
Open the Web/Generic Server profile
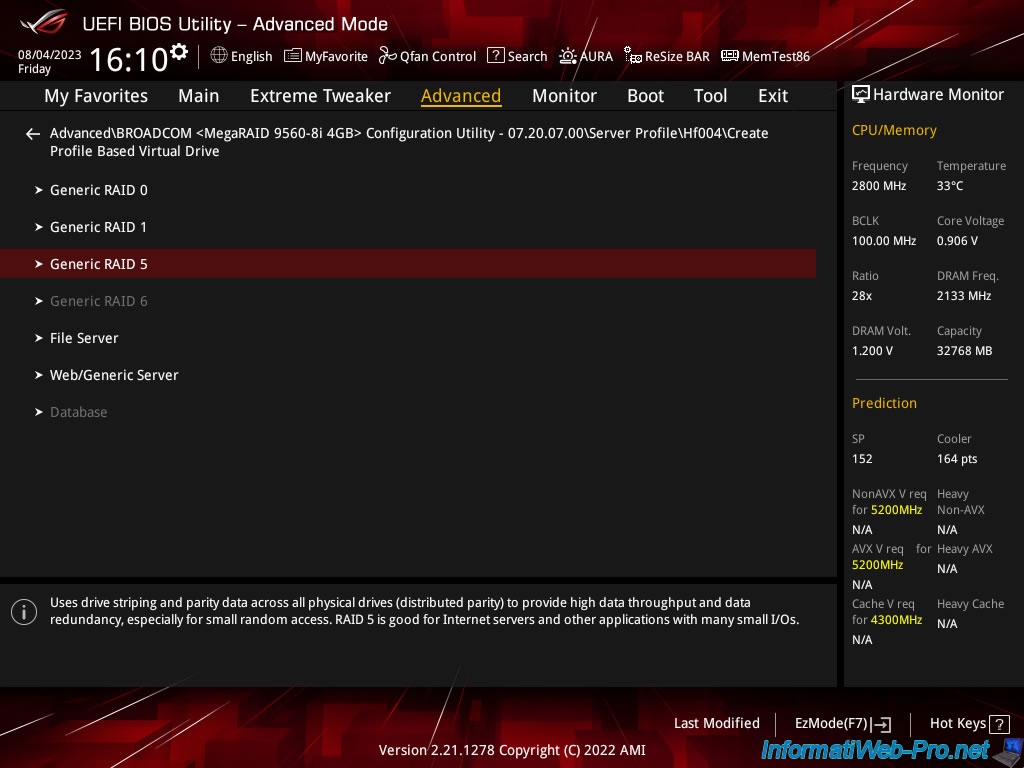click(x=114, y=375)
